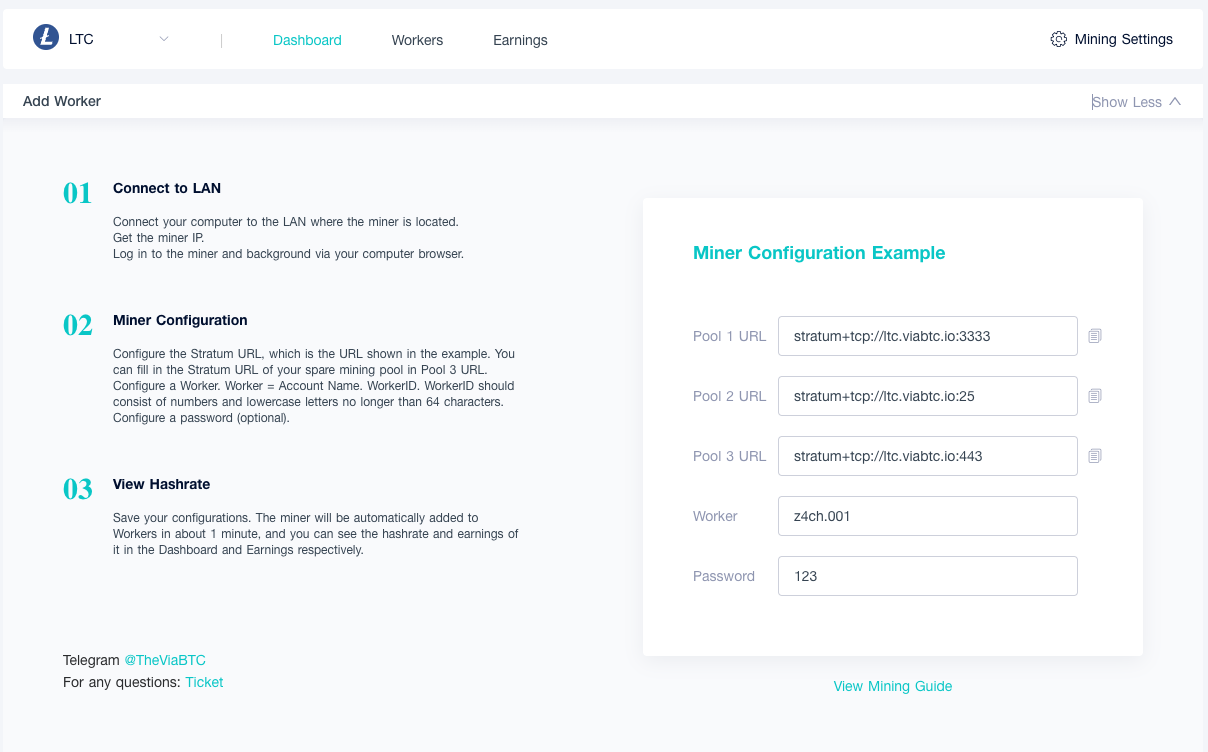Click the Worker name field
1208x752 pixels.
[x=927, y=516]
